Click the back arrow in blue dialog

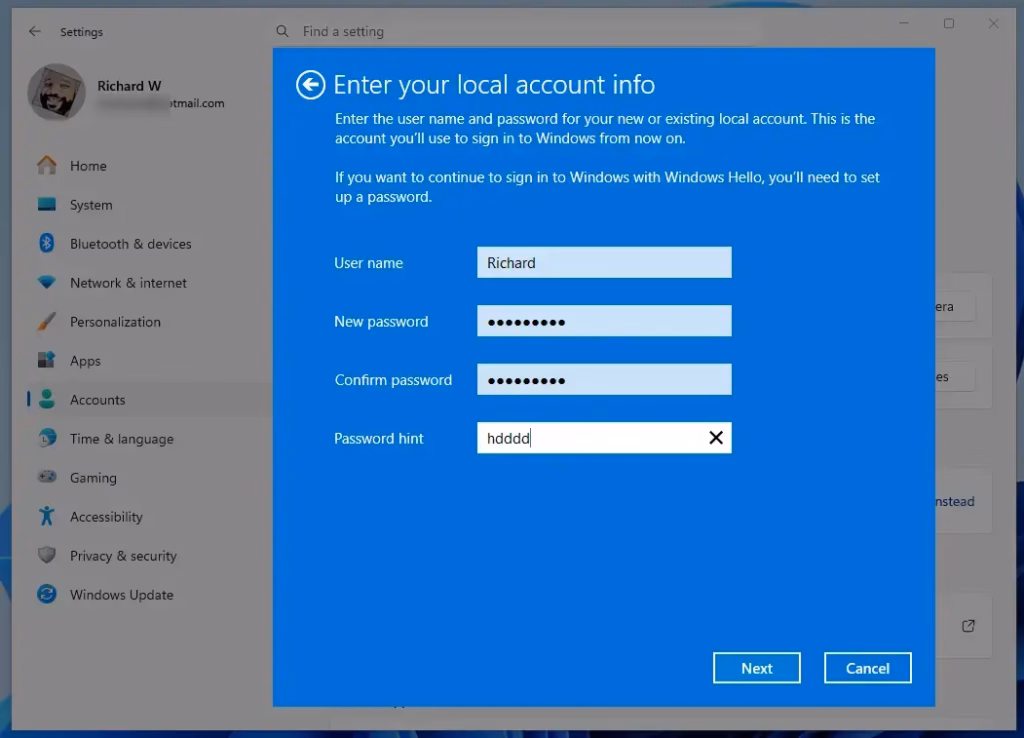pos(311,85)
